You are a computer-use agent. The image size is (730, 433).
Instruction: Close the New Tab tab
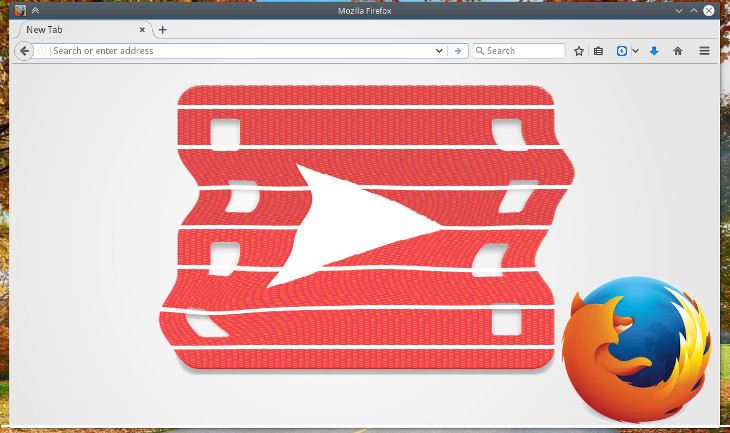pos(142,30)
